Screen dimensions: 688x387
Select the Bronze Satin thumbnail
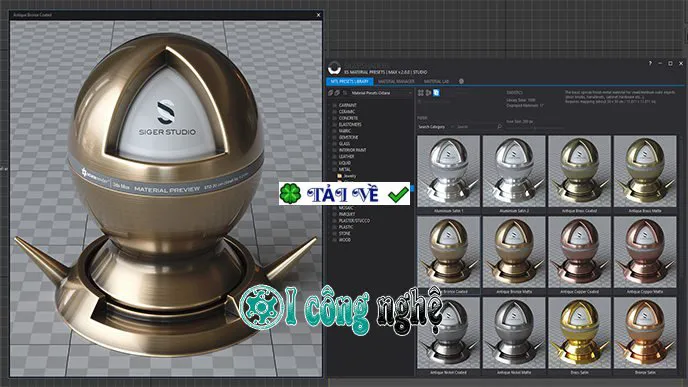[x=645, y=333]
